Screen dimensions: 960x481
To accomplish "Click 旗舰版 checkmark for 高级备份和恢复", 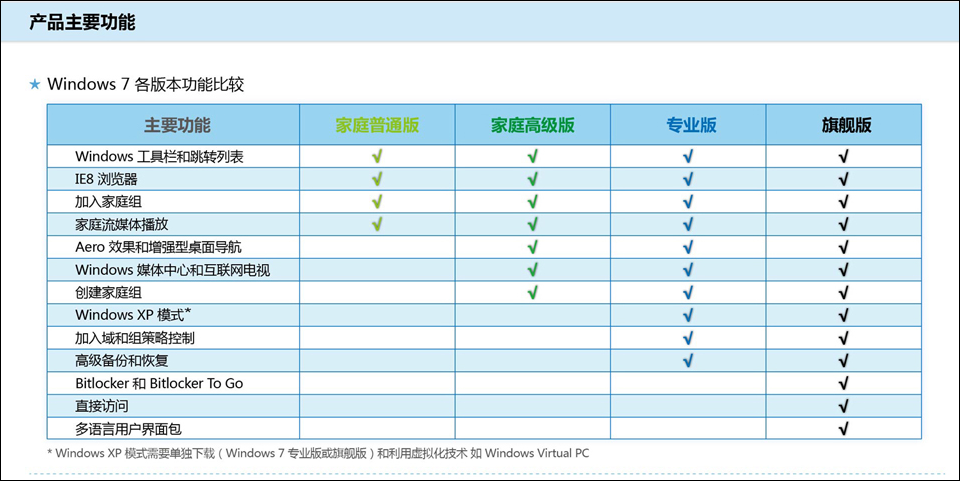I will tap(844, 360).
